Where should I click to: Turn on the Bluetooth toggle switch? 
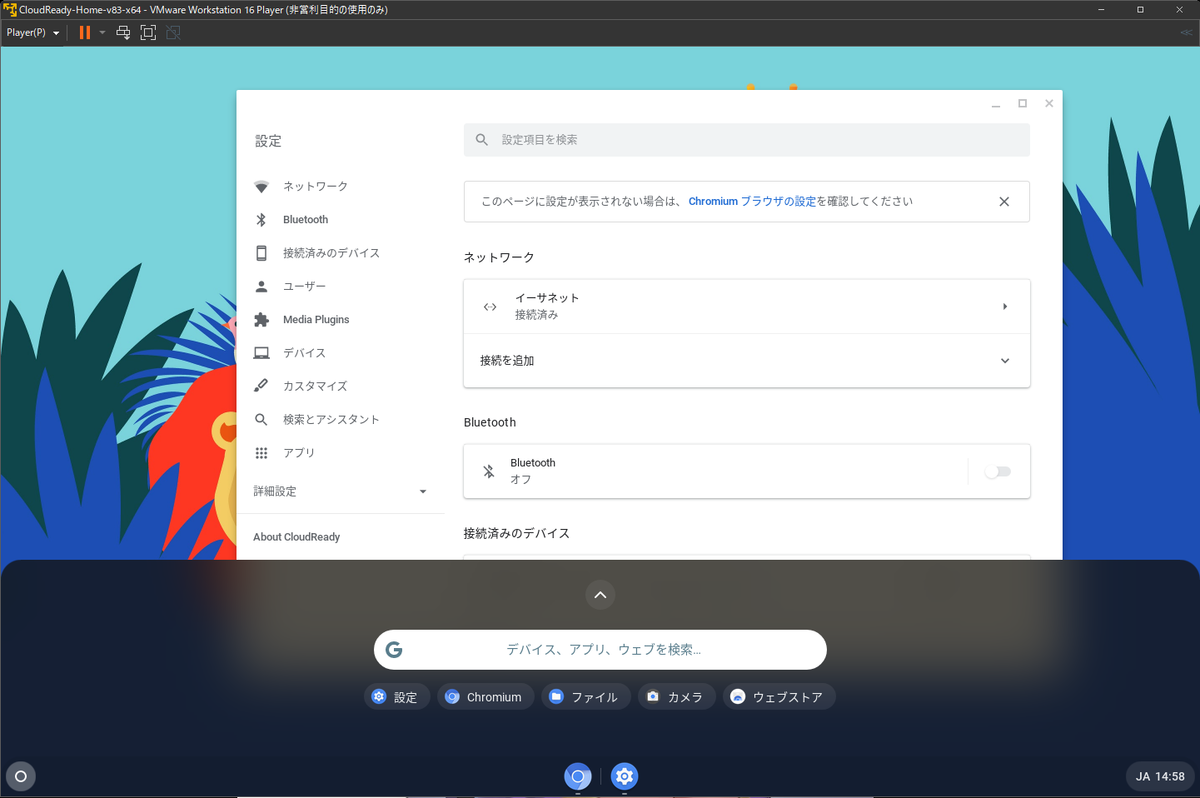coord(997,472)
